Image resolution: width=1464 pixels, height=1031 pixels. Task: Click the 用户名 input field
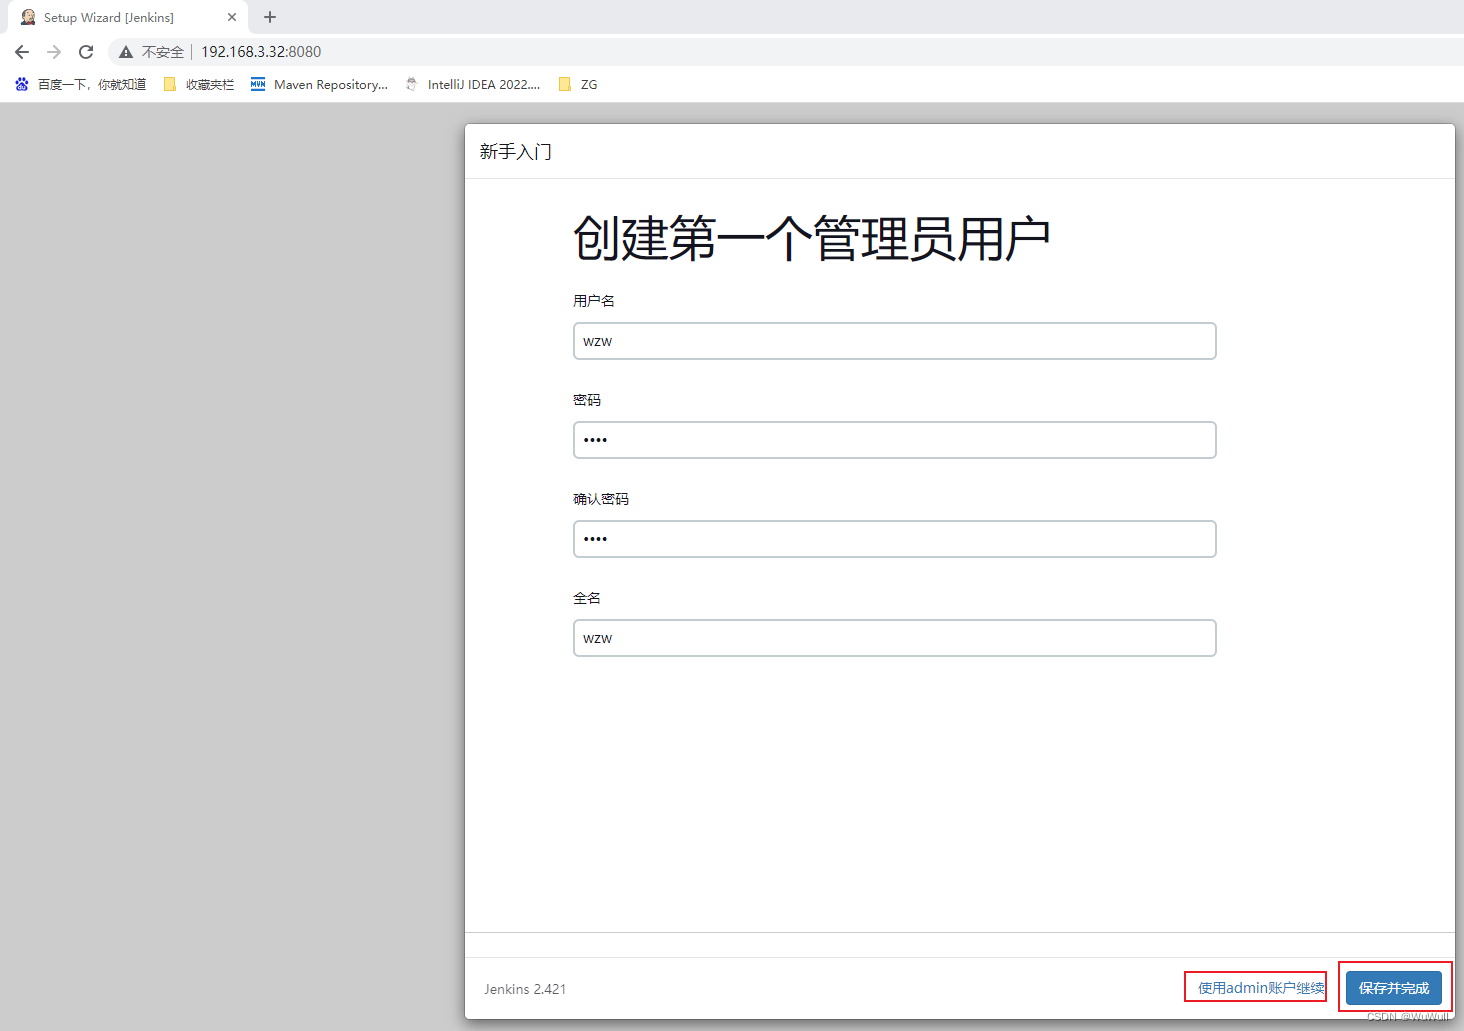(x=895, y=341)
